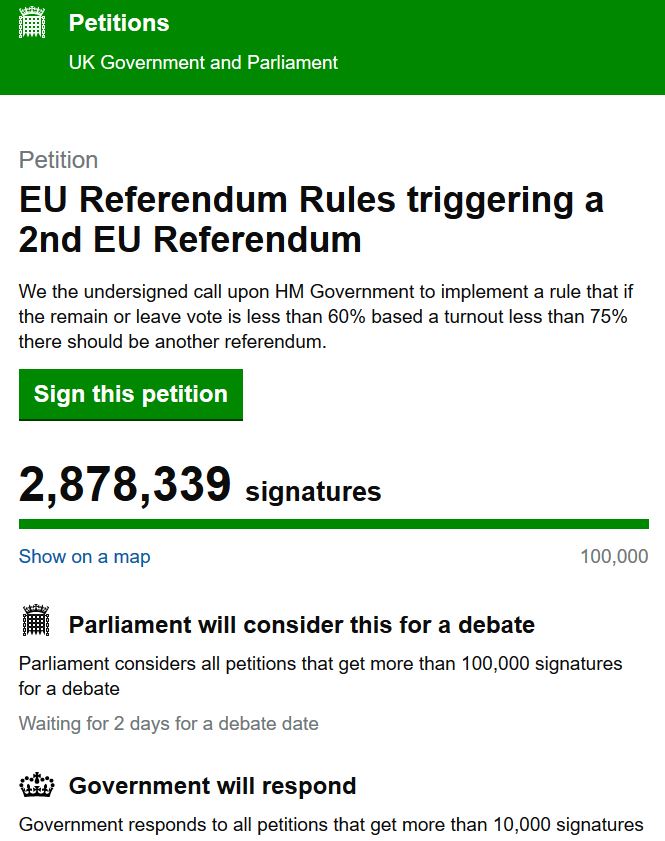Click the word 'signatures' beside the count
Screen dimensions: 665x841
tap(313, 492)
